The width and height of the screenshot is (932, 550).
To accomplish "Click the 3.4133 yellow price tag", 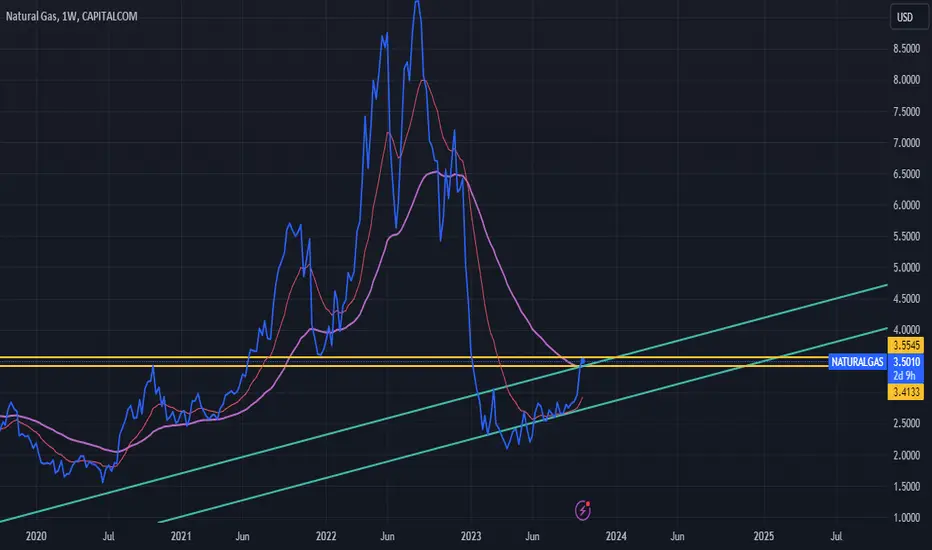I will coord(906,392).
